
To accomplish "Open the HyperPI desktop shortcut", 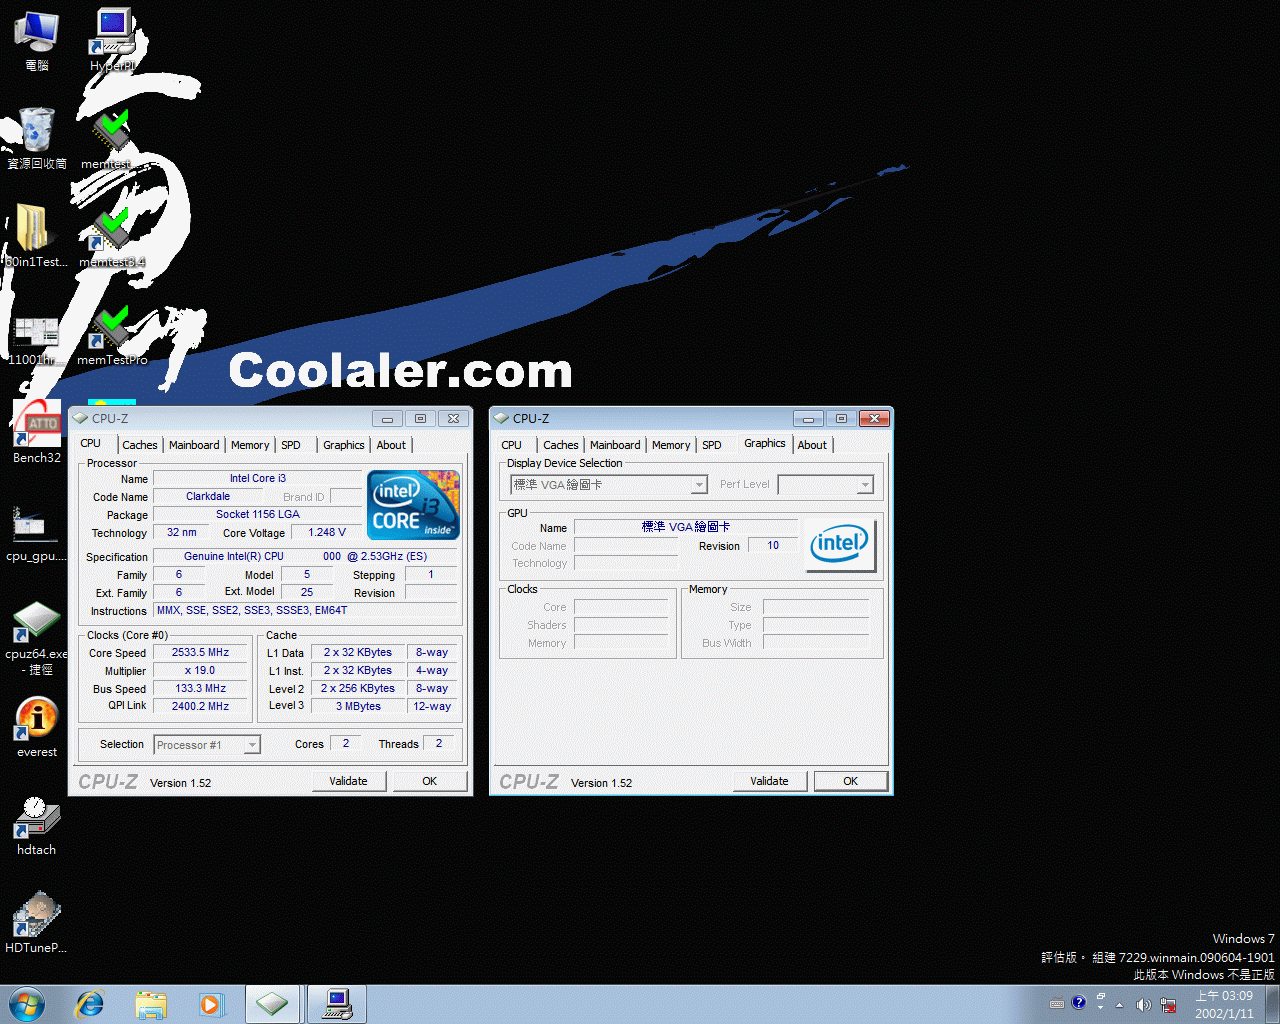I will [x=112, y=40].
